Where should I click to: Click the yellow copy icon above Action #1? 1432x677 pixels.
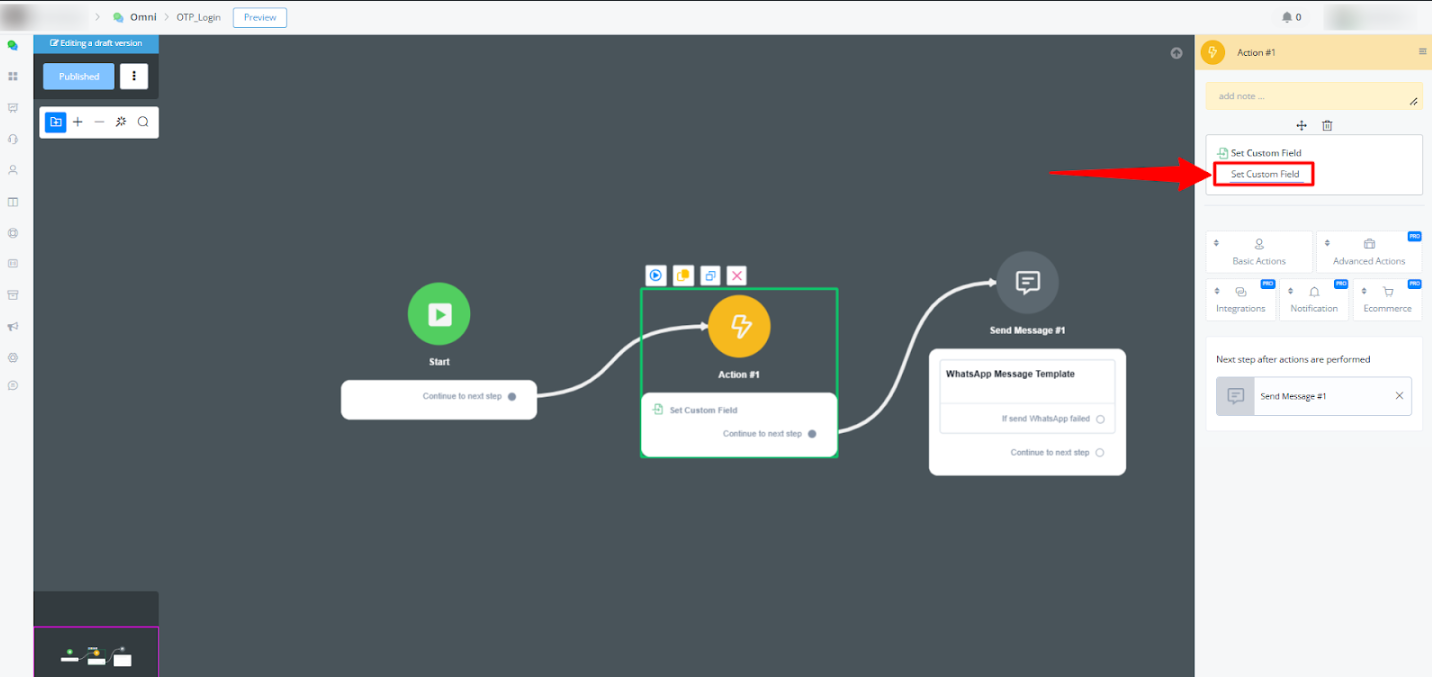pos(683,275)
